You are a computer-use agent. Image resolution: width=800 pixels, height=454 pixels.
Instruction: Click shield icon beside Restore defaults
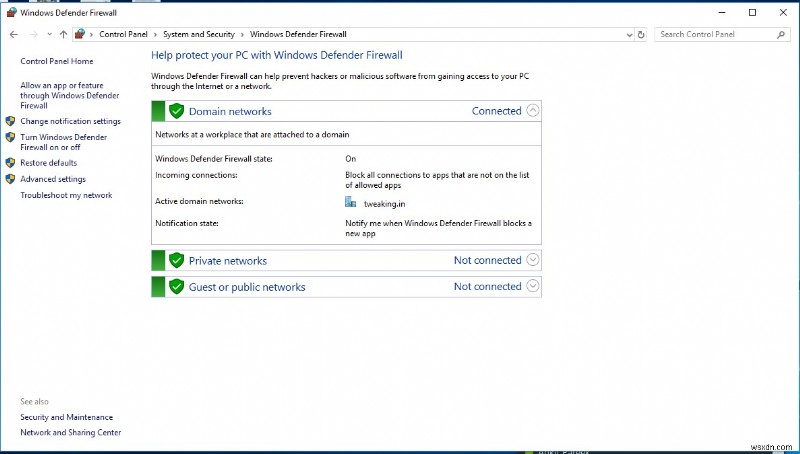click(x=10, y=163)
